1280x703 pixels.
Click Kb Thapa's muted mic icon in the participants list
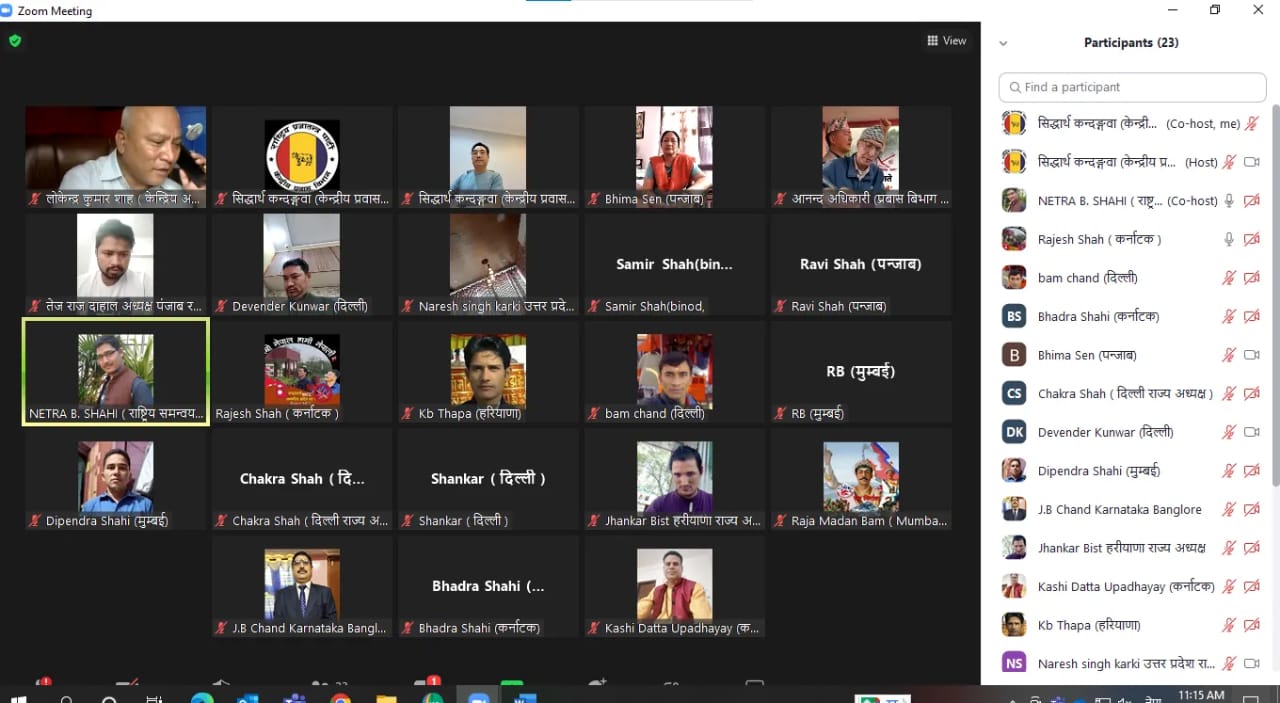point(1229,625)
